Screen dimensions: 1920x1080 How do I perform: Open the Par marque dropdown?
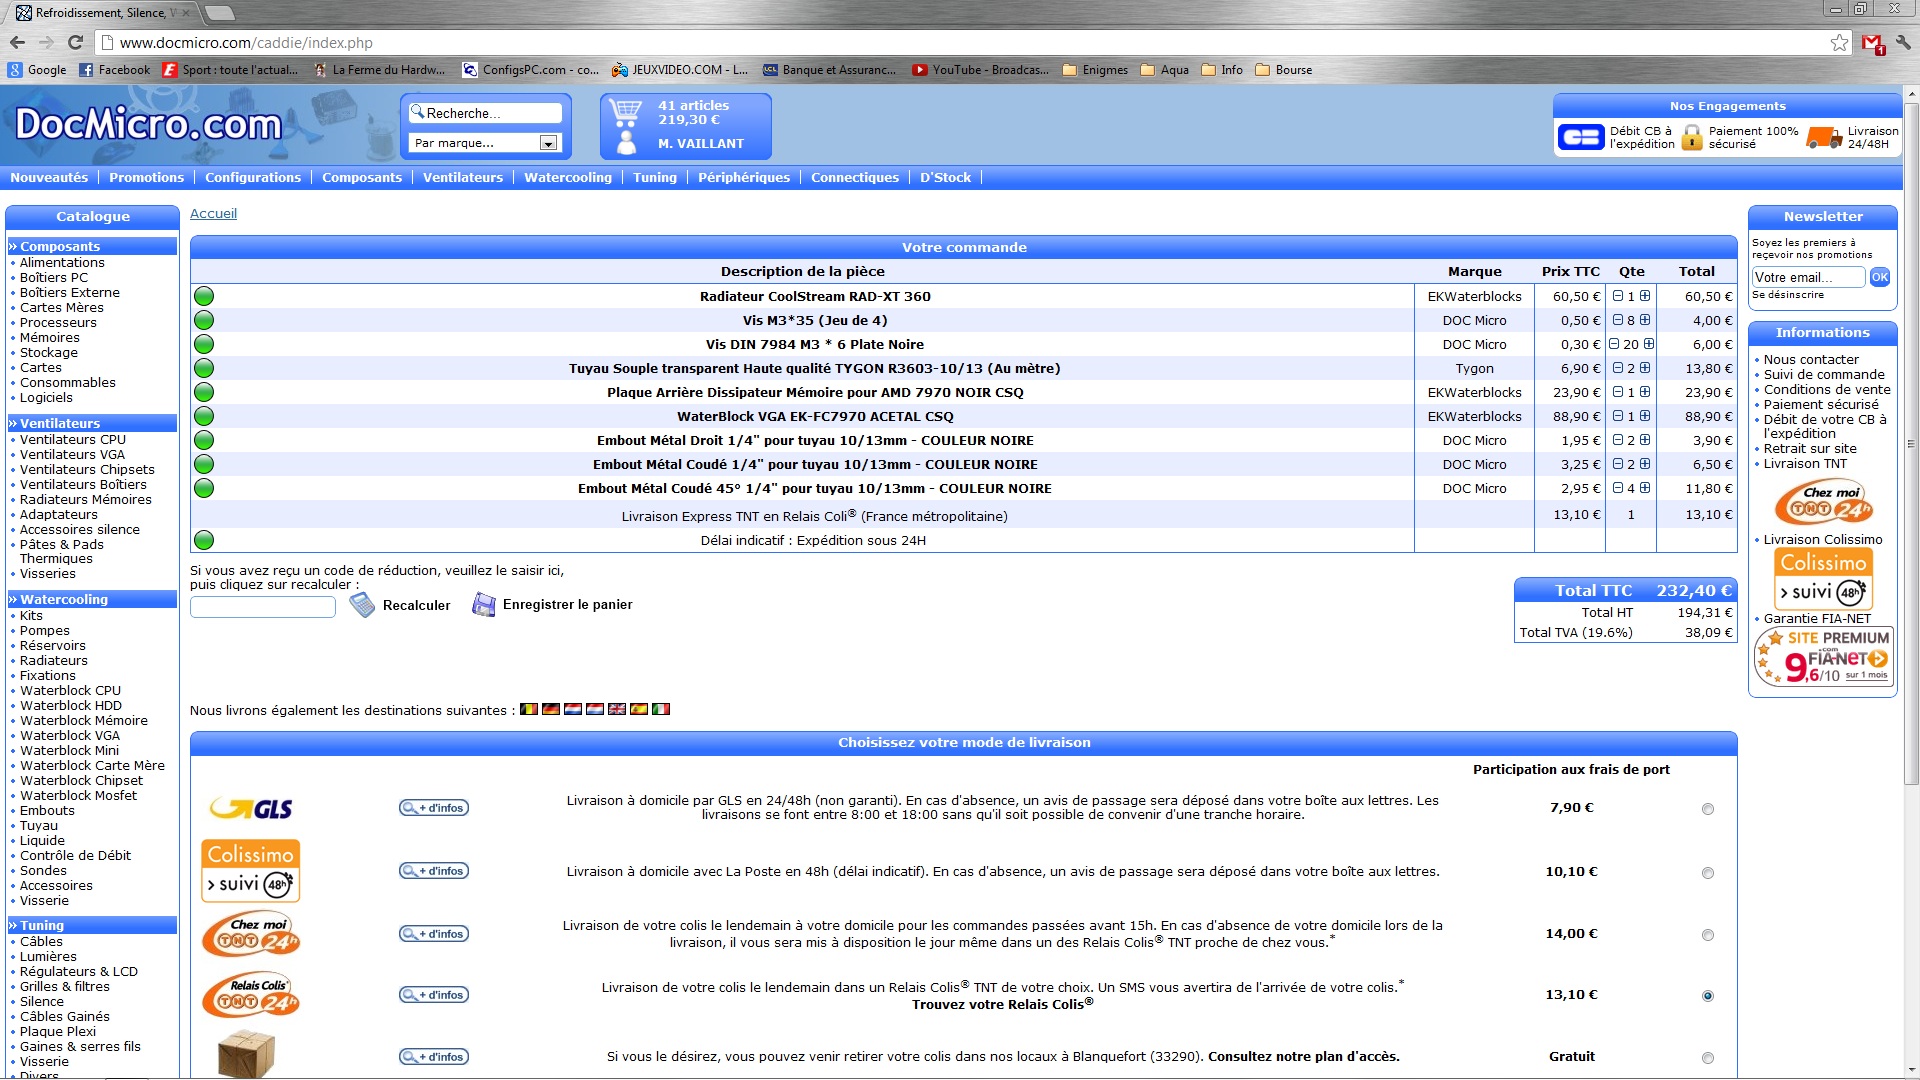point(548,143)
